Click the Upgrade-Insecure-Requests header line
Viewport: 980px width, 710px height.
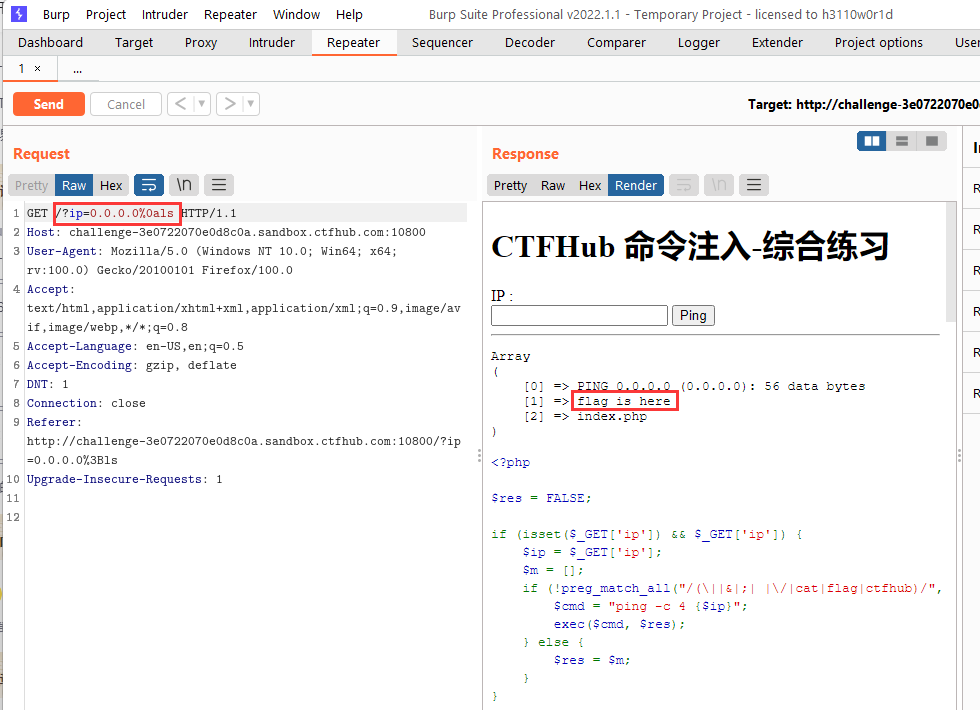tap(124, 479)
